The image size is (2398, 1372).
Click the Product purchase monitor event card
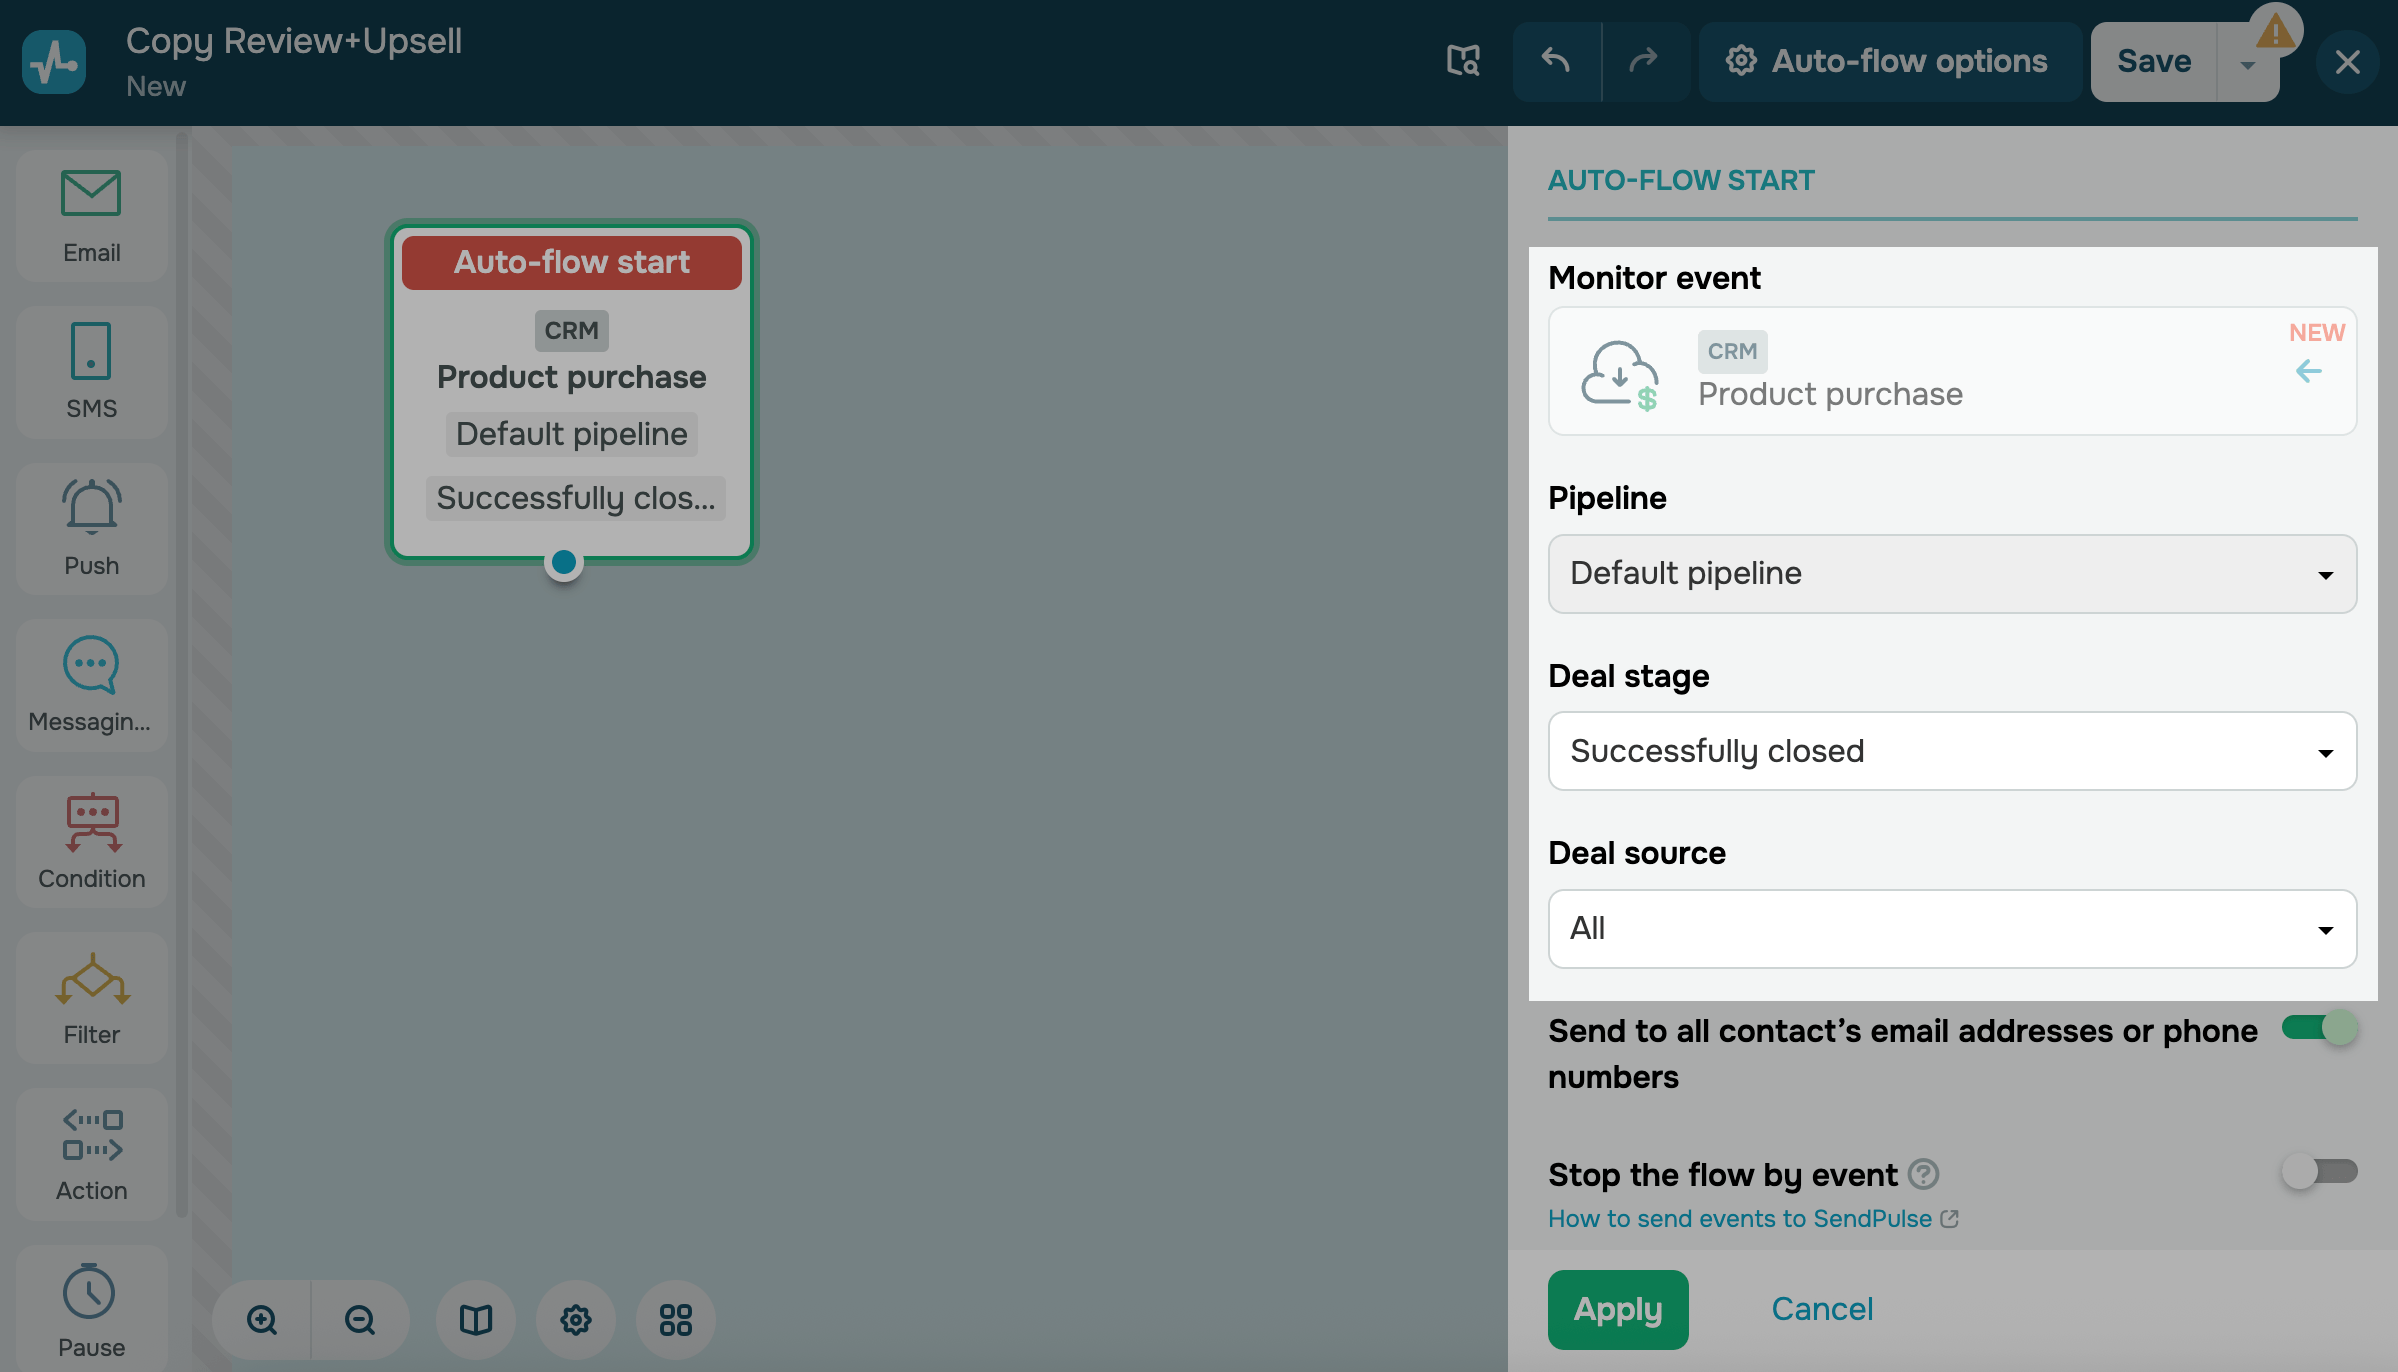[x=1951, y=372]
